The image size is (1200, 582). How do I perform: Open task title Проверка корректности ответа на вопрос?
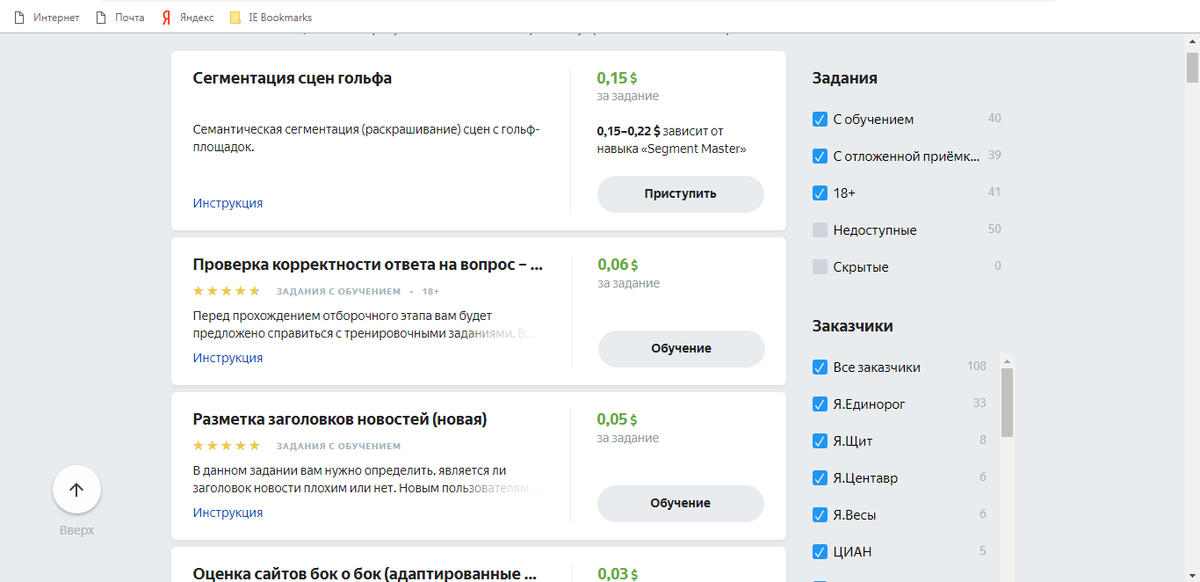[368, 265]
